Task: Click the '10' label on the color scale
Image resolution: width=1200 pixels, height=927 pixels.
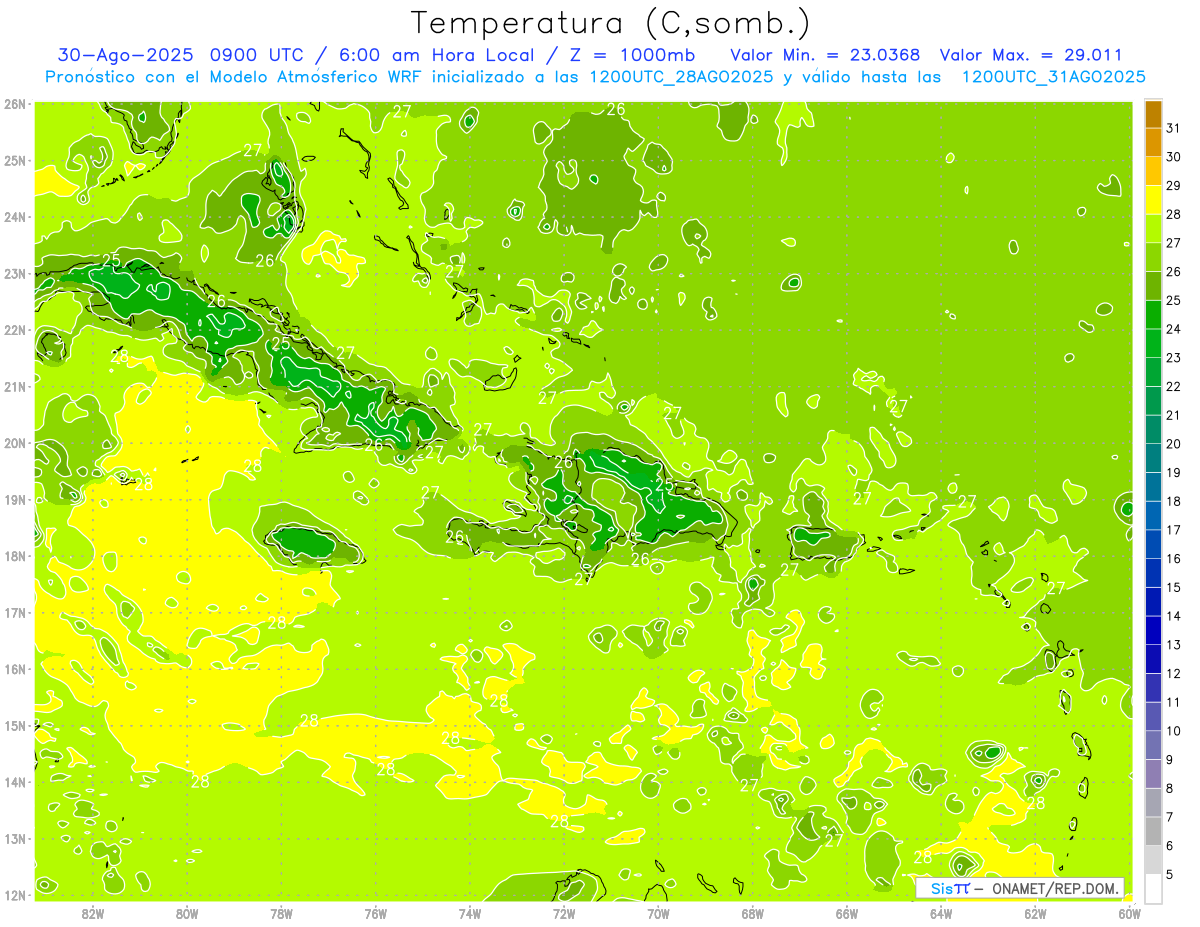Action: pyautogui.click(x=1173, y=730)
